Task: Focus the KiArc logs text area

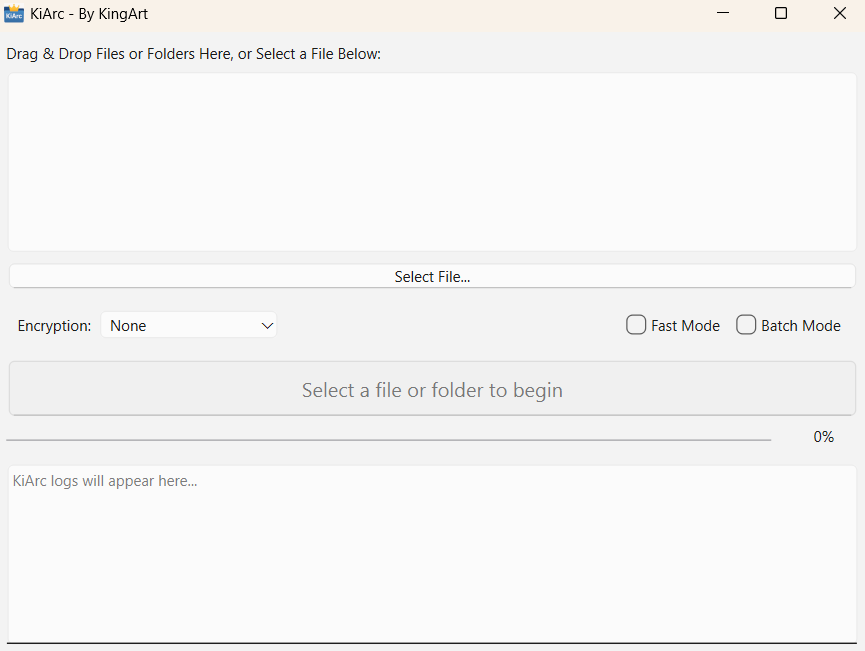Action: pyautogui.click(x=432, y=555)
